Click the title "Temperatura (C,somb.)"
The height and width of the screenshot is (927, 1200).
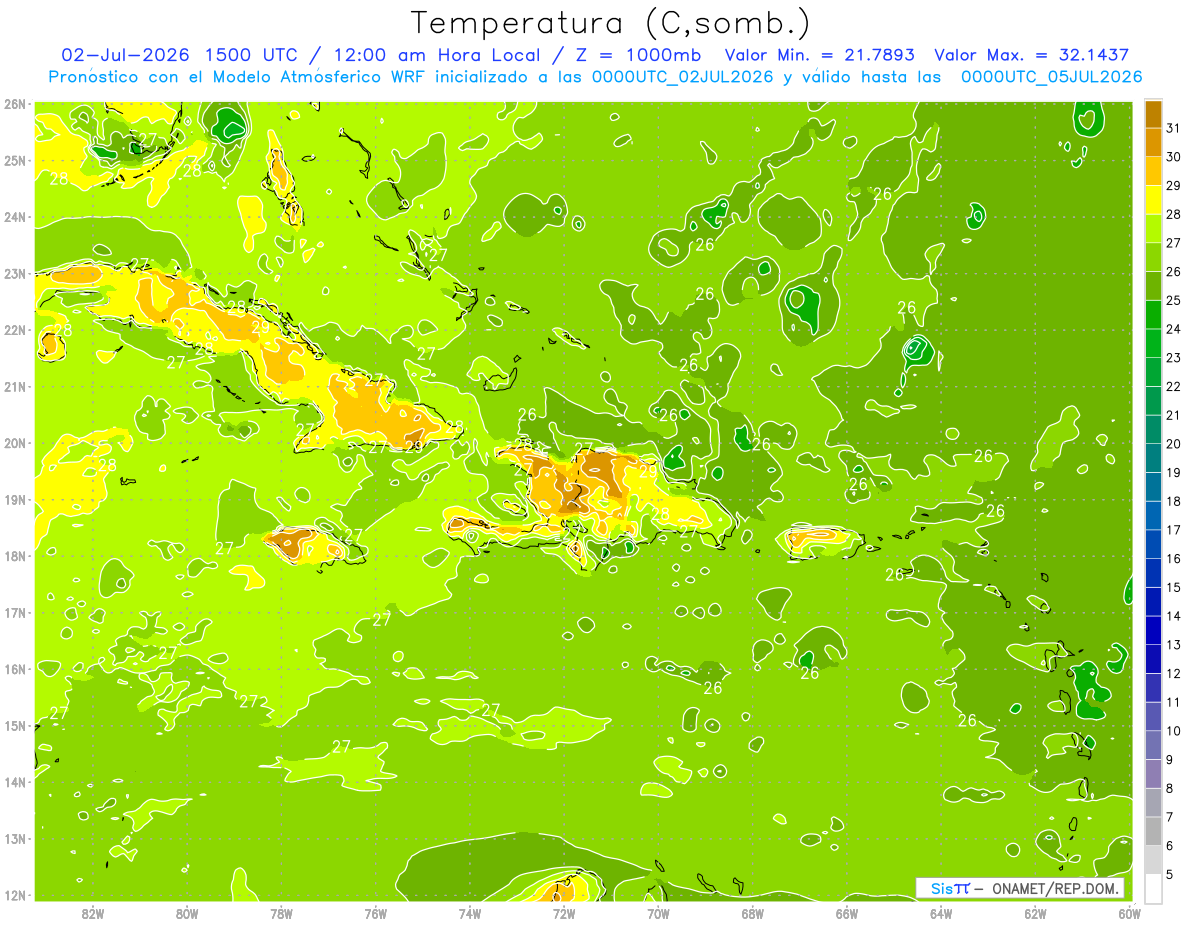pyautogui.click(x=611, y=23)
